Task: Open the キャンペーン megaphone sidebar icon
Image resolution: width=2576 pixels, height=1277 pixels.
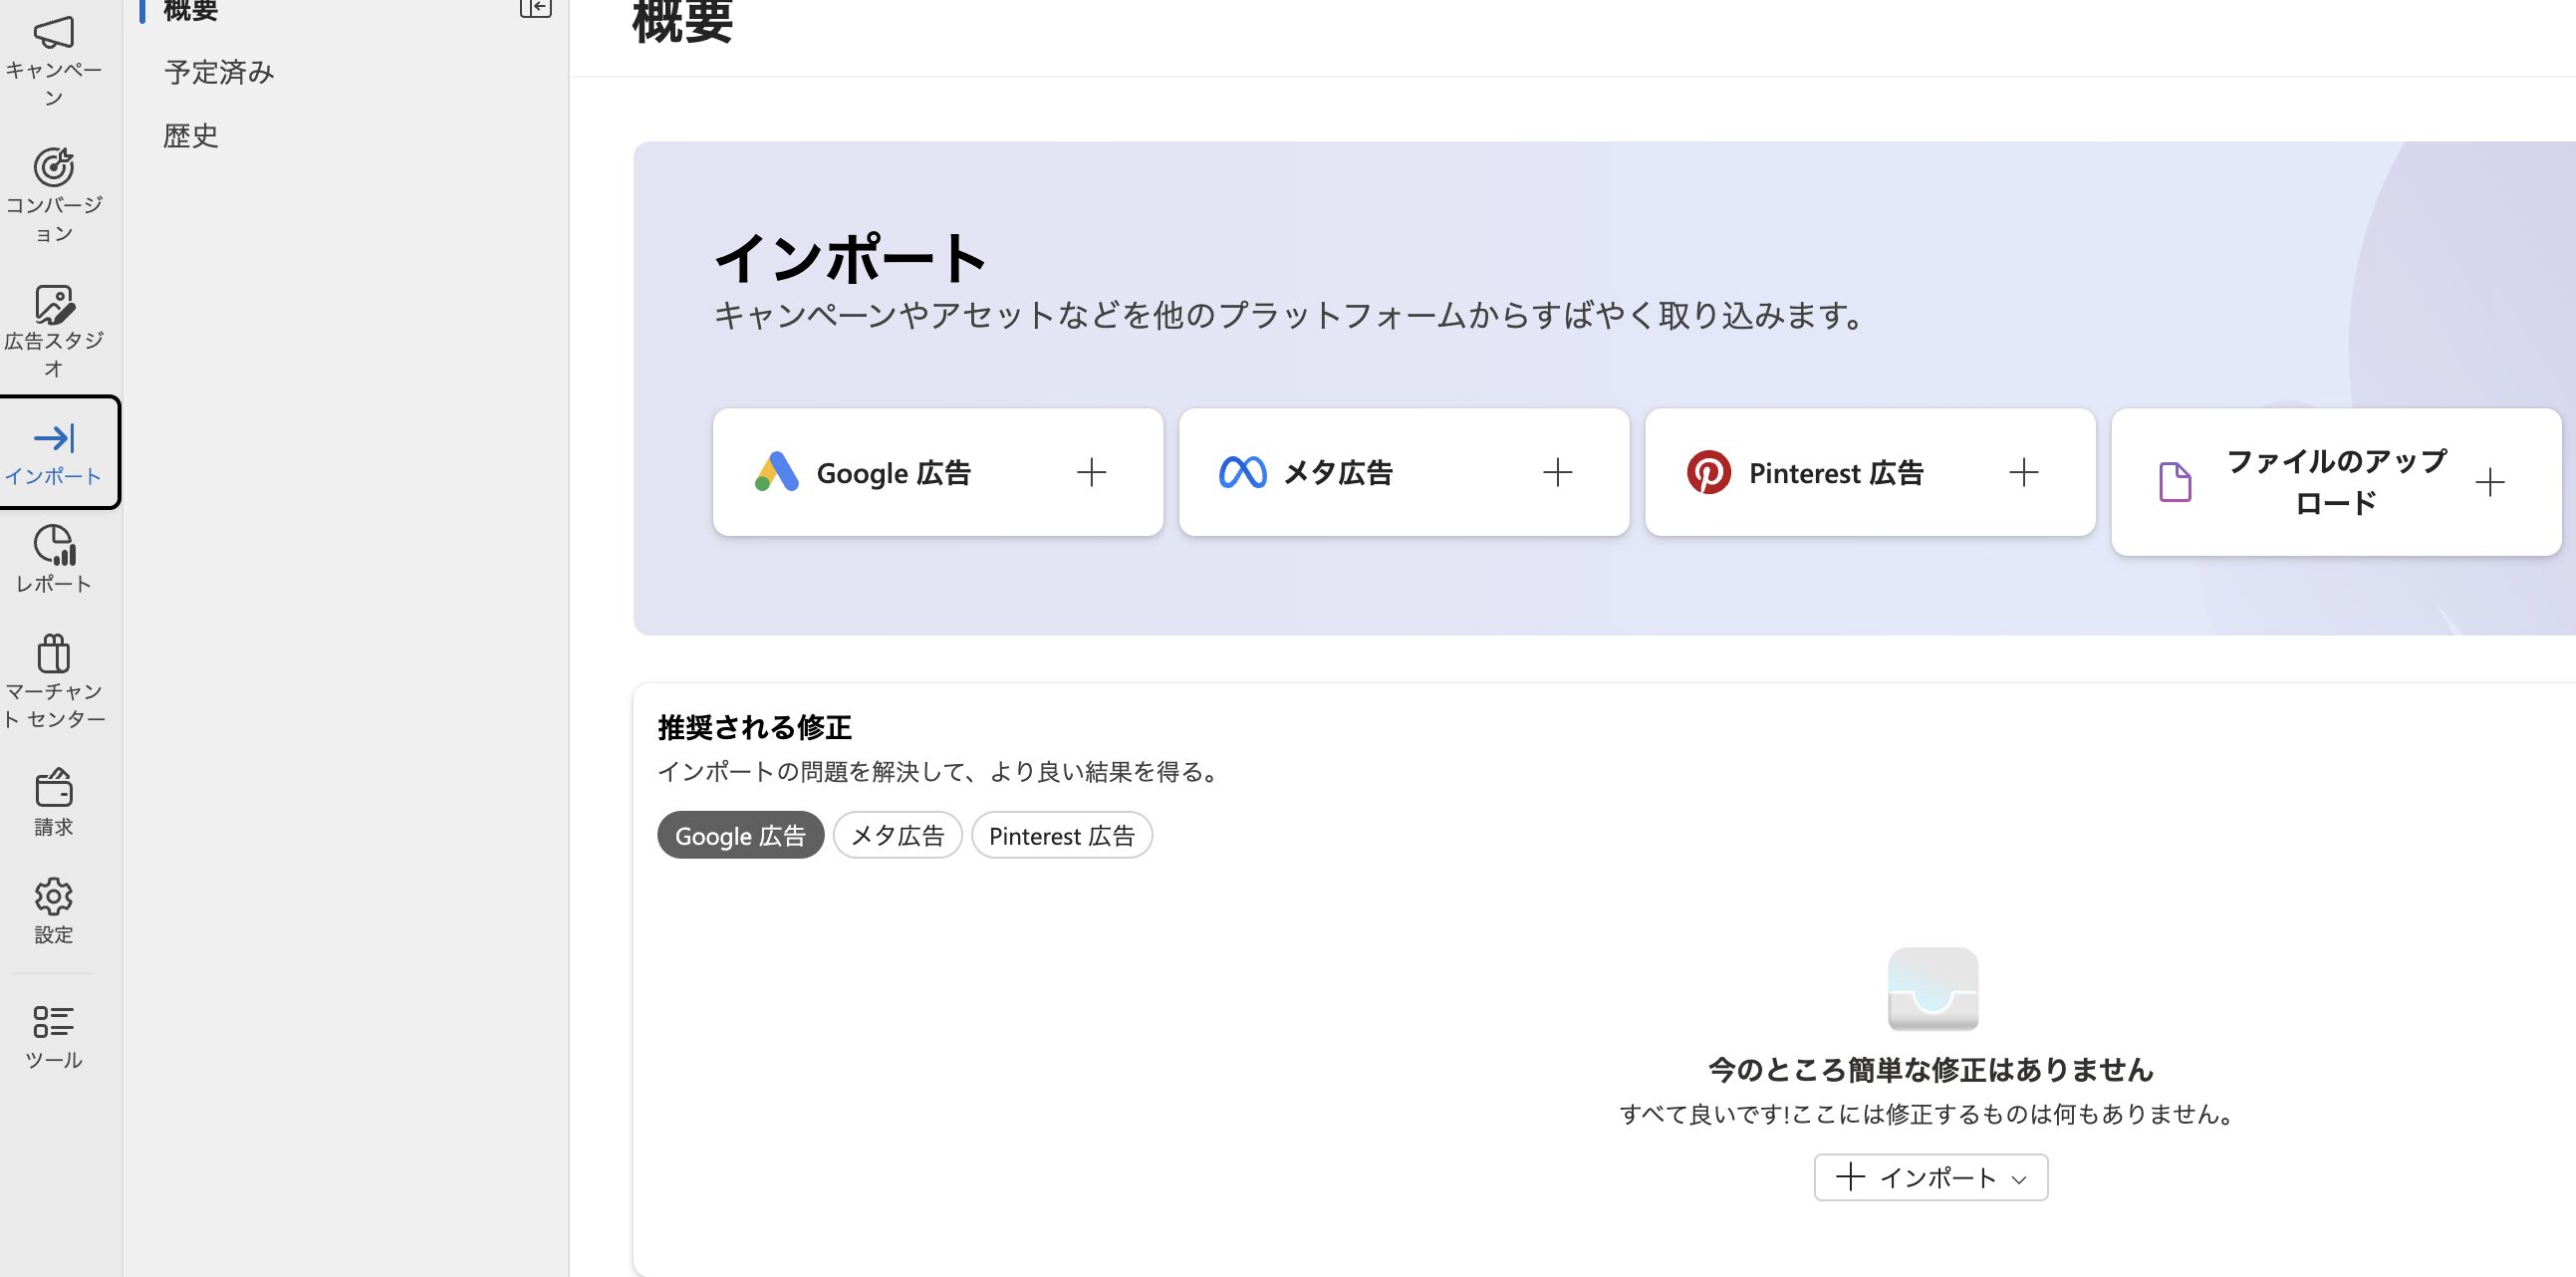Action: pyautogui.click(x=54, y=34)
